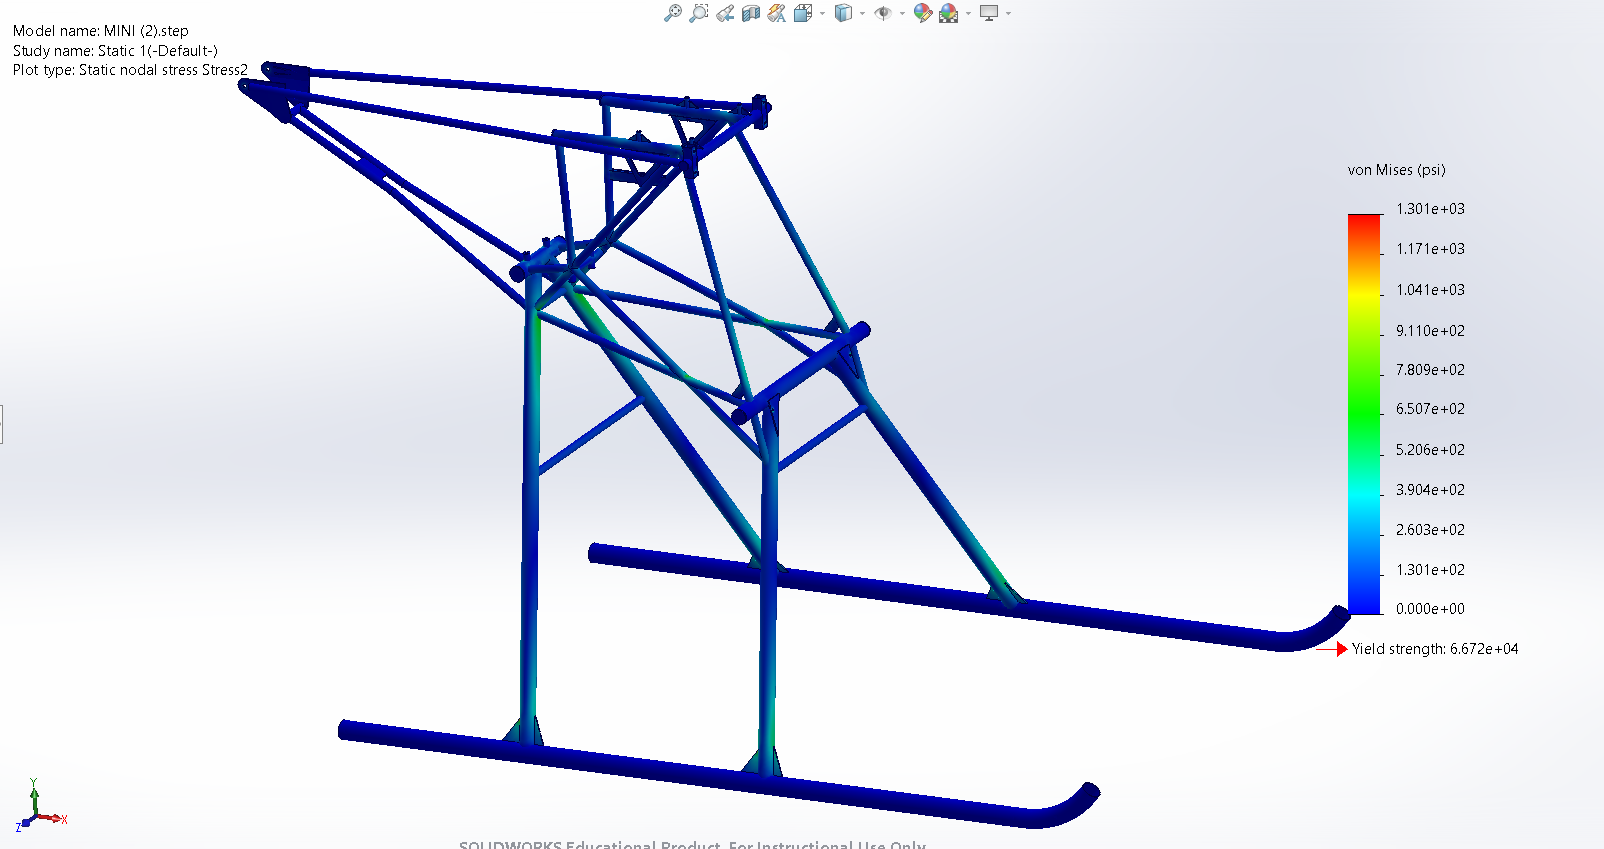The width and height of the screenshot is (1604, 849).
Task: Select Zoom to Area tool
Action: 699,13
